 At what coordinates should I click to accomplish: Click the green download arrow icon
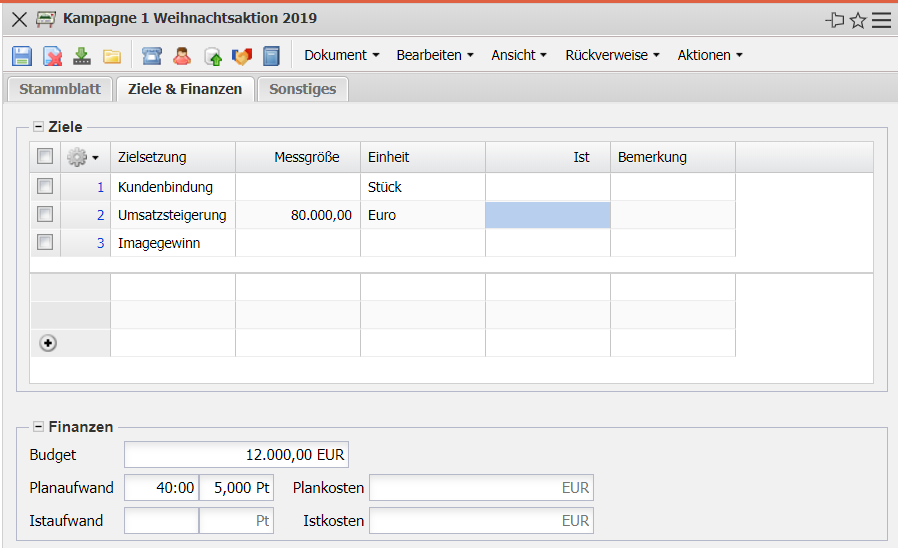click(82, 56)
